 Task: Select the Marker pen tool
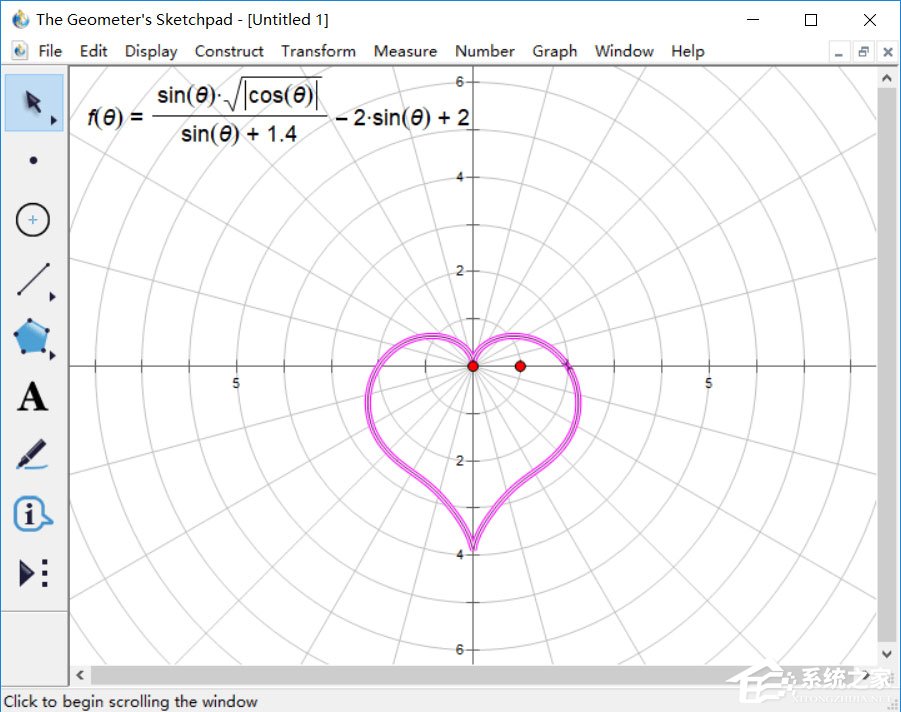pos(32,455)
